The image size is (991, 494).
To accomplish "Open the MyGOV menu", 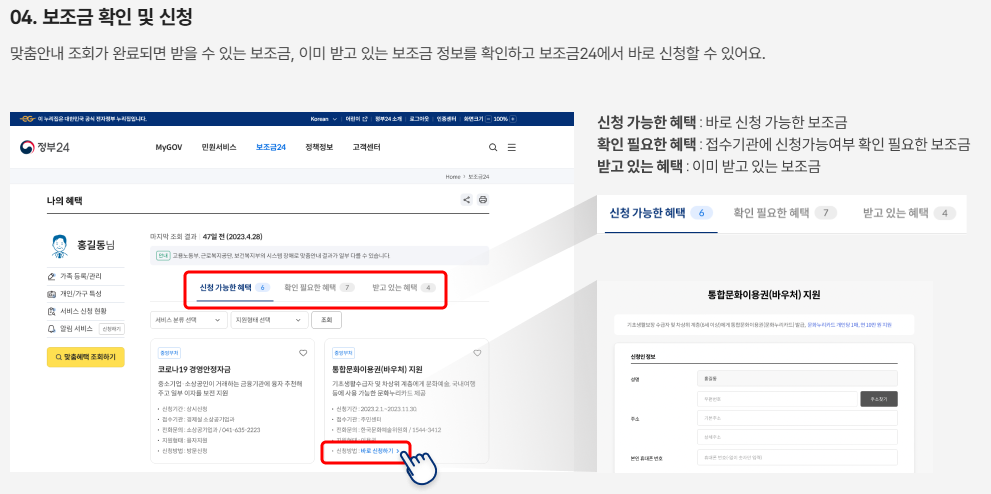I will point(169,147).
